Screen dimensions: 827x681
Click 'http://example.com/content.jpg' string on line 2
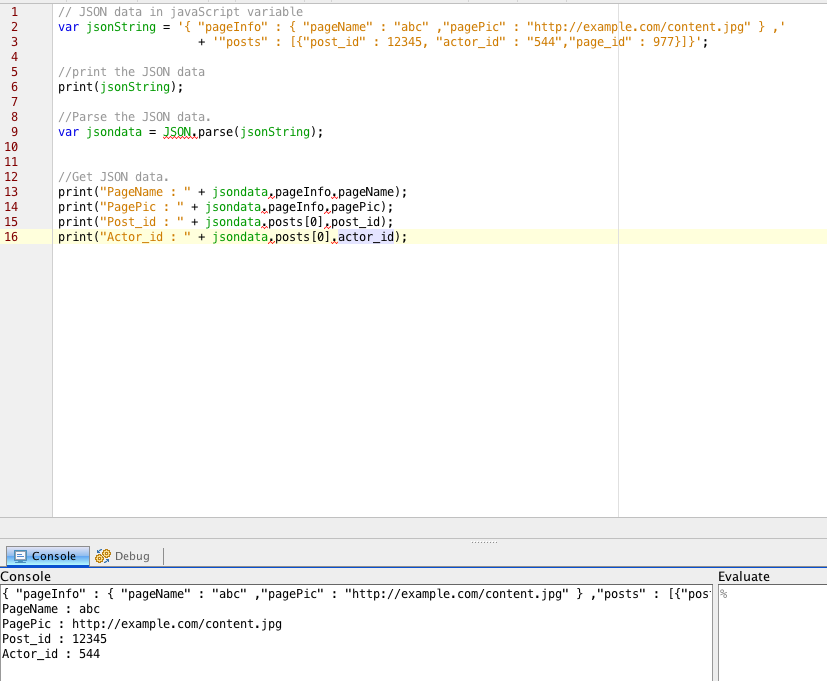pyautogui.click(x=638, y=27)
